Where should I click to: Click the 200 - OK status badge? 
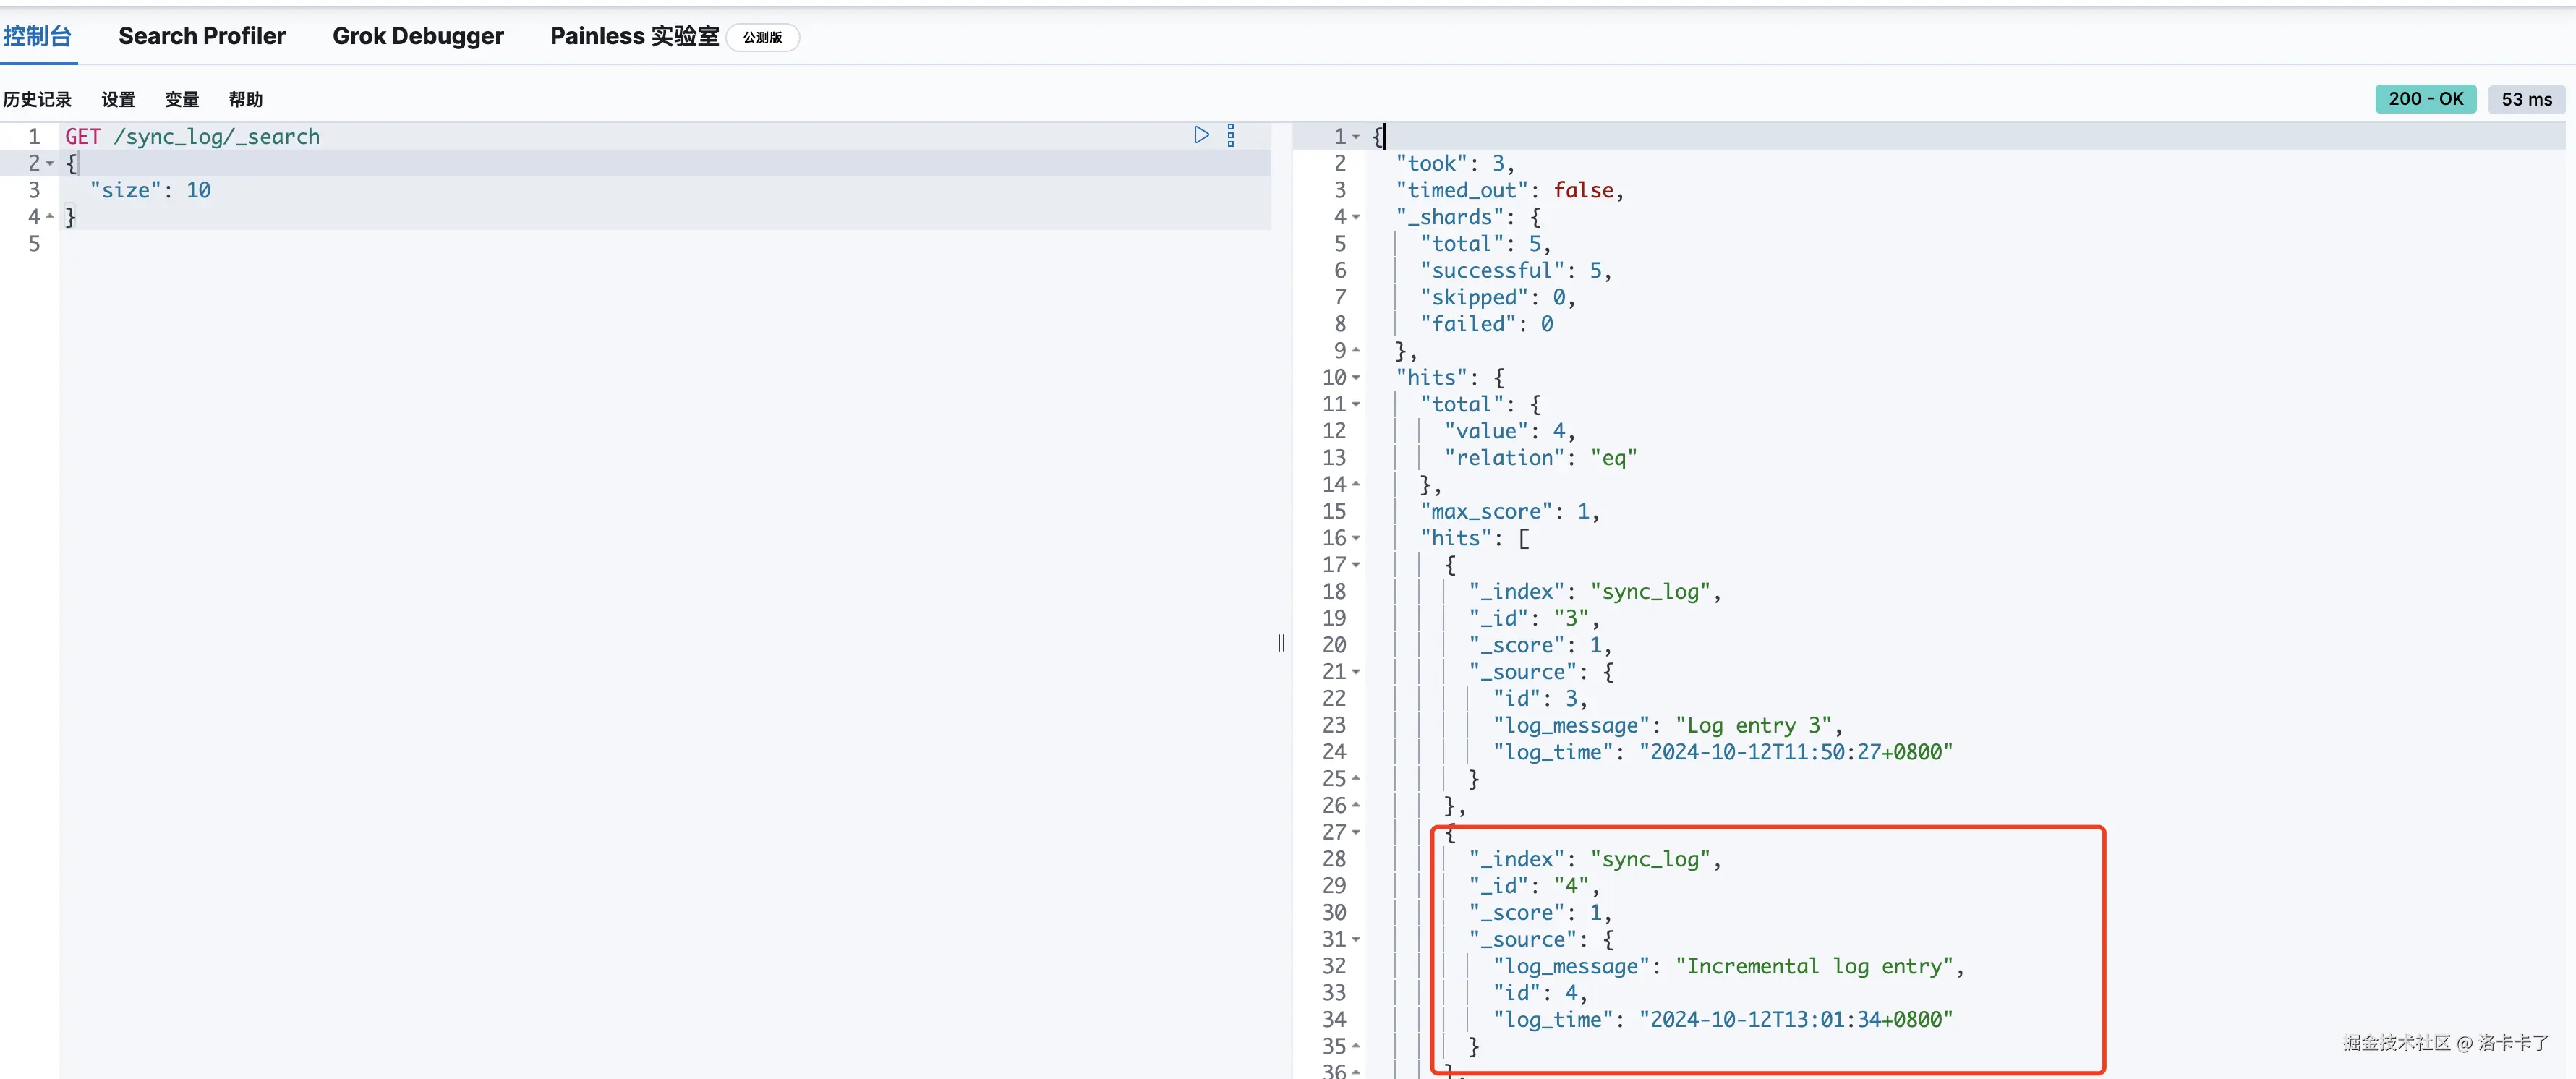click(2425, 99)
